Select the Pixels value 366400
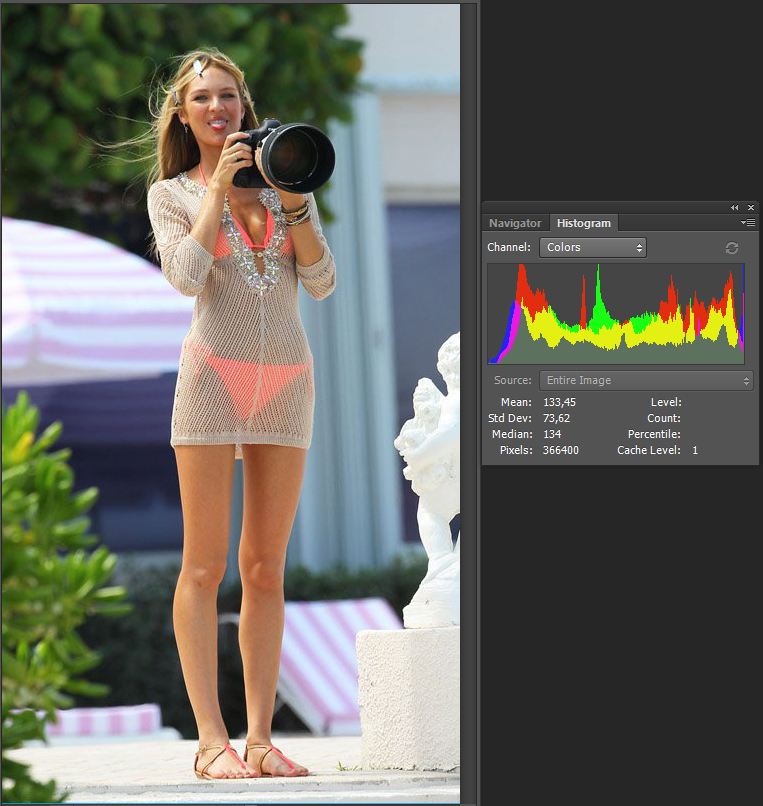763x806 pixels. click(560, 450)
